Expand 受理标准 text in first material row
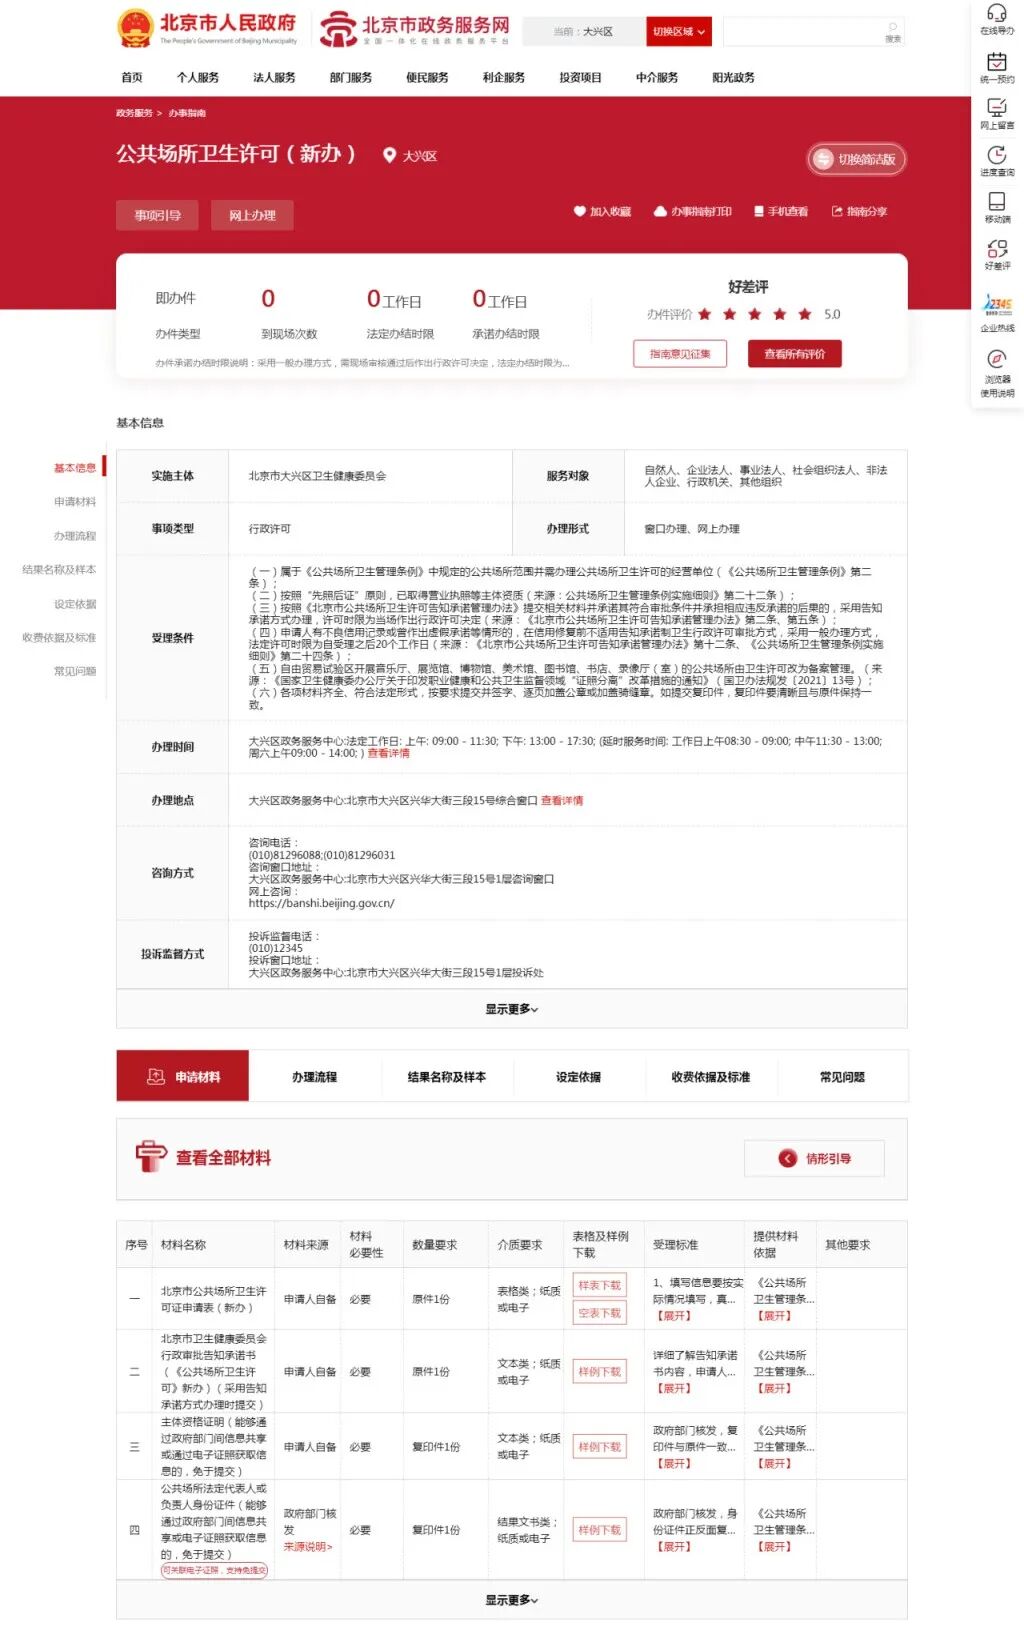The width and height of the screenshot is (1024, 1641). [x=673, y=1316]
